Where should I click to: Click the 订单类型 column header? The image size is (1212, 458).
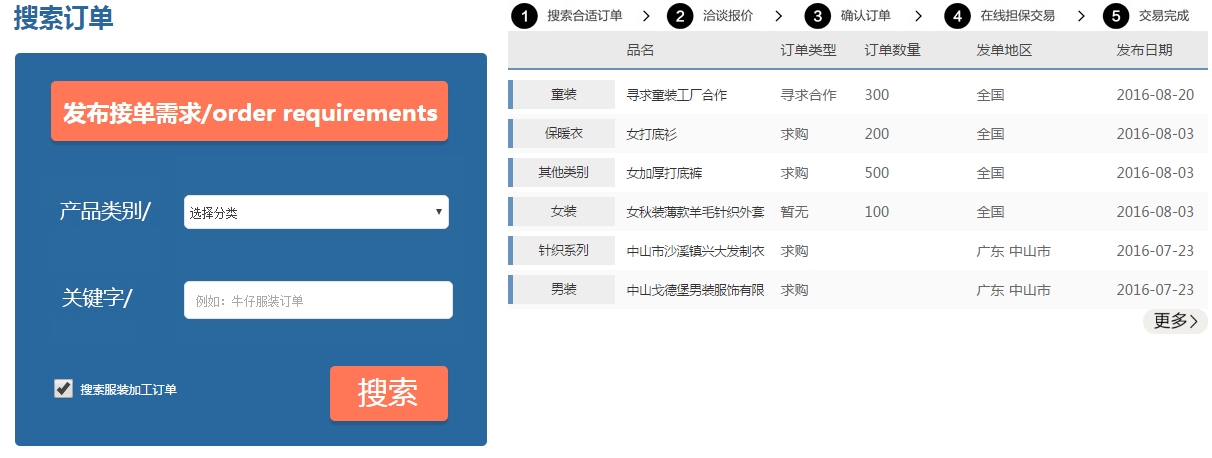pyautogui.click(x=808, y=50)
